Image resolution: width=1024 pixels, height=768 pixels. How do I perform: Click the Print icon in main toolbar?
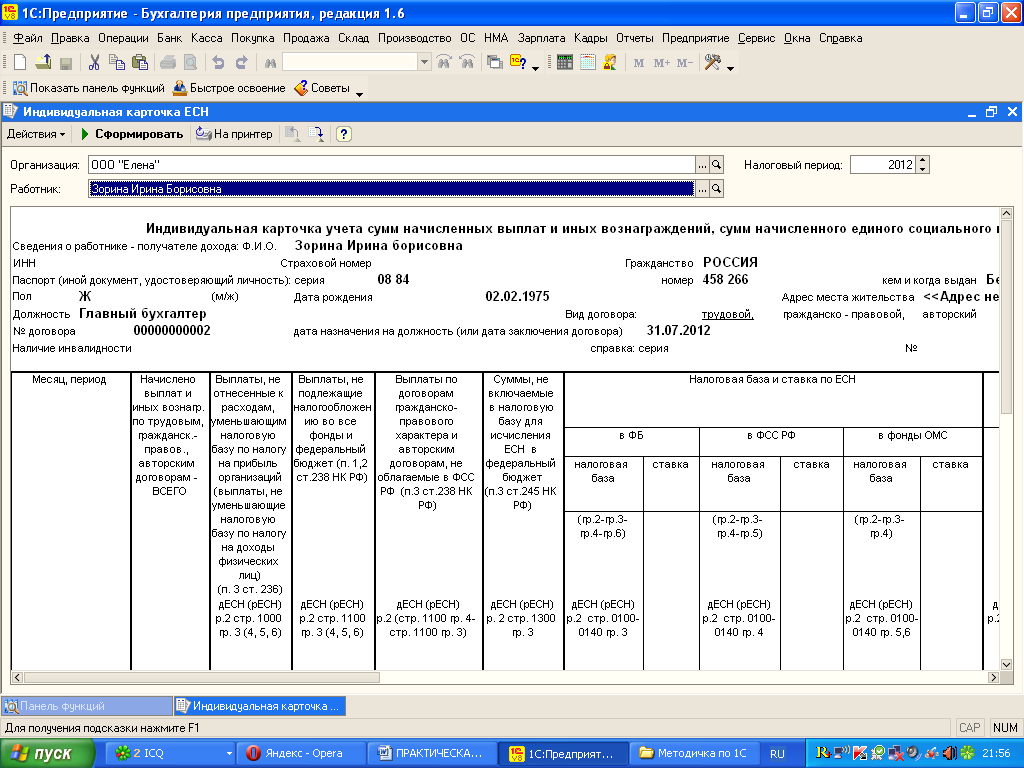pos(168,63)
